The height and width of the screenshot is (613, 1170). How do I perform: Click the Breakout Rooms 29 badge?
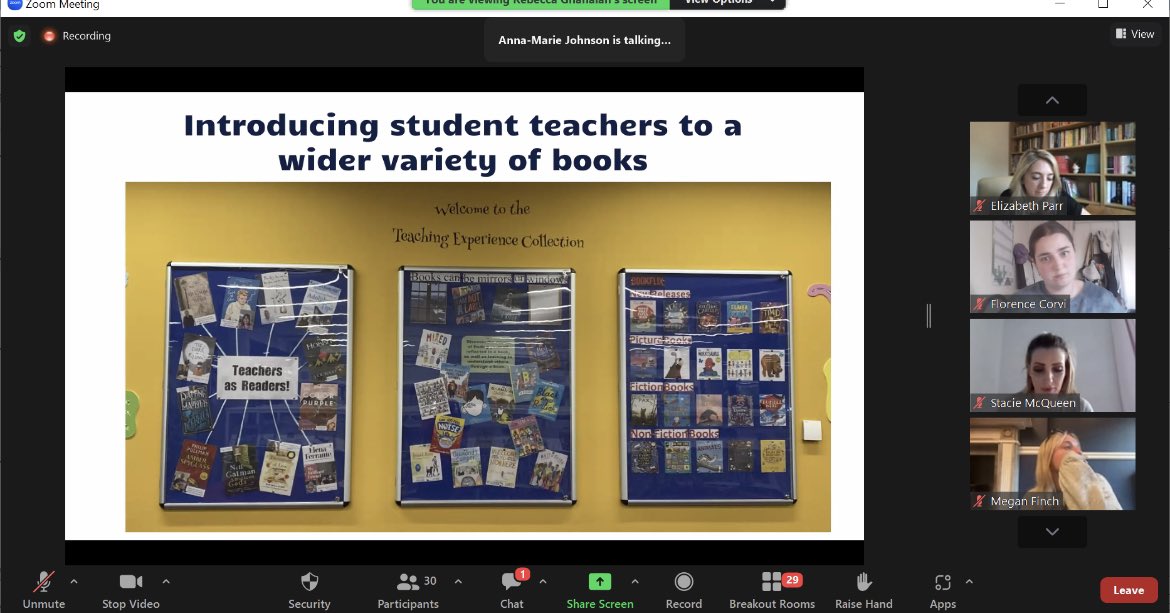(x=792, y=579)
